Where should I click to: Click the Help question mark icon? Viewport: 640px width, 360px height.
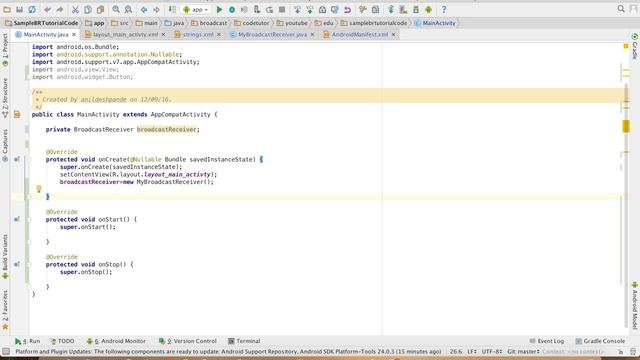click(x=444, y=9)
